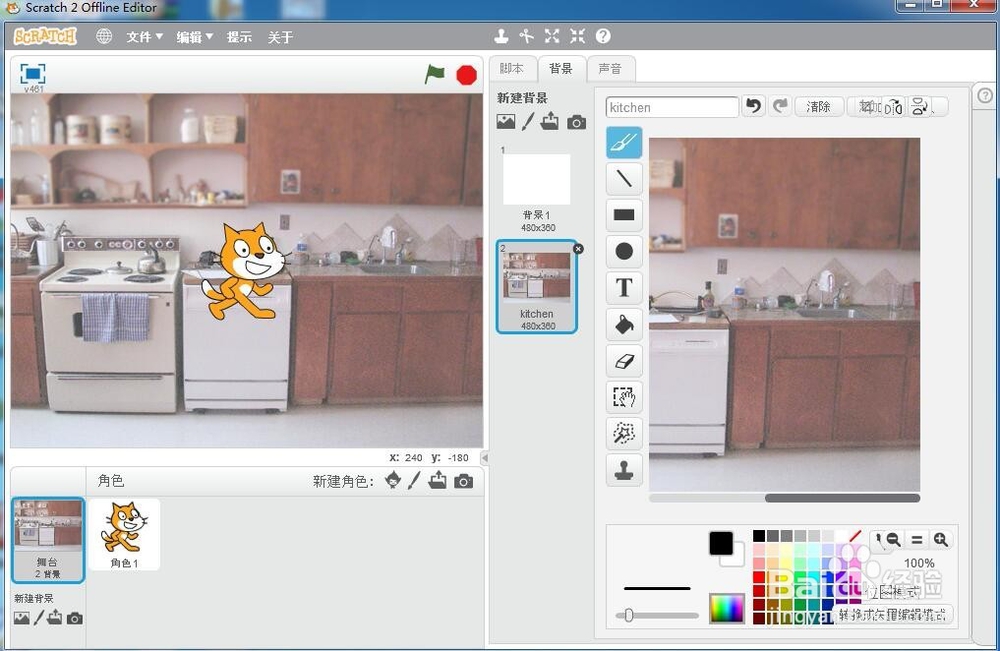Switch to the 脚本 scripts tab
1000x651 pixels.
click(x=512, y=68)
